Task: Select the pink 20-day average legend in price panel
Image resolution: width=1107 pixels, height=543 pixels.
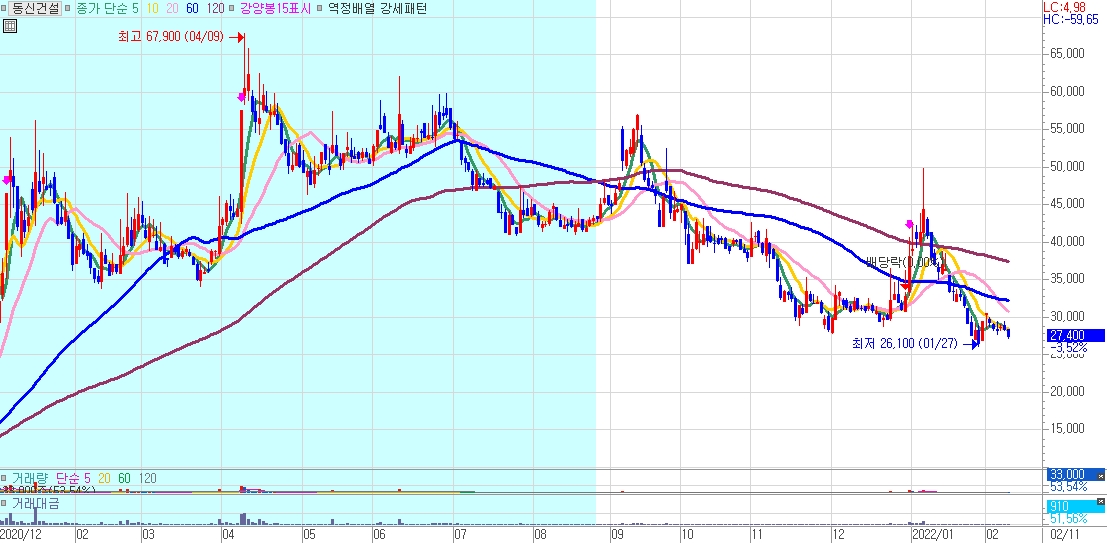Action: [x=172, y=8]
